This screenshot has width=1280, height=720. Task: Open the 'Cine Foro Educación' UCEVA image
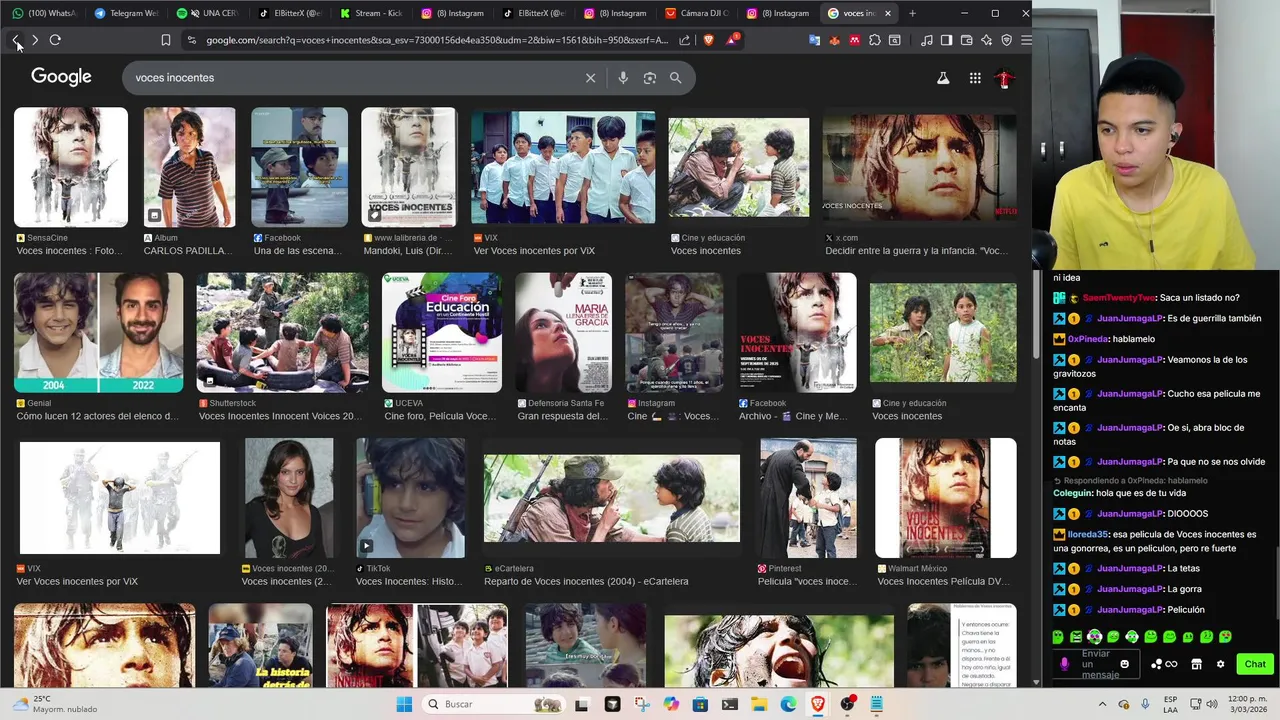[441, 332]
